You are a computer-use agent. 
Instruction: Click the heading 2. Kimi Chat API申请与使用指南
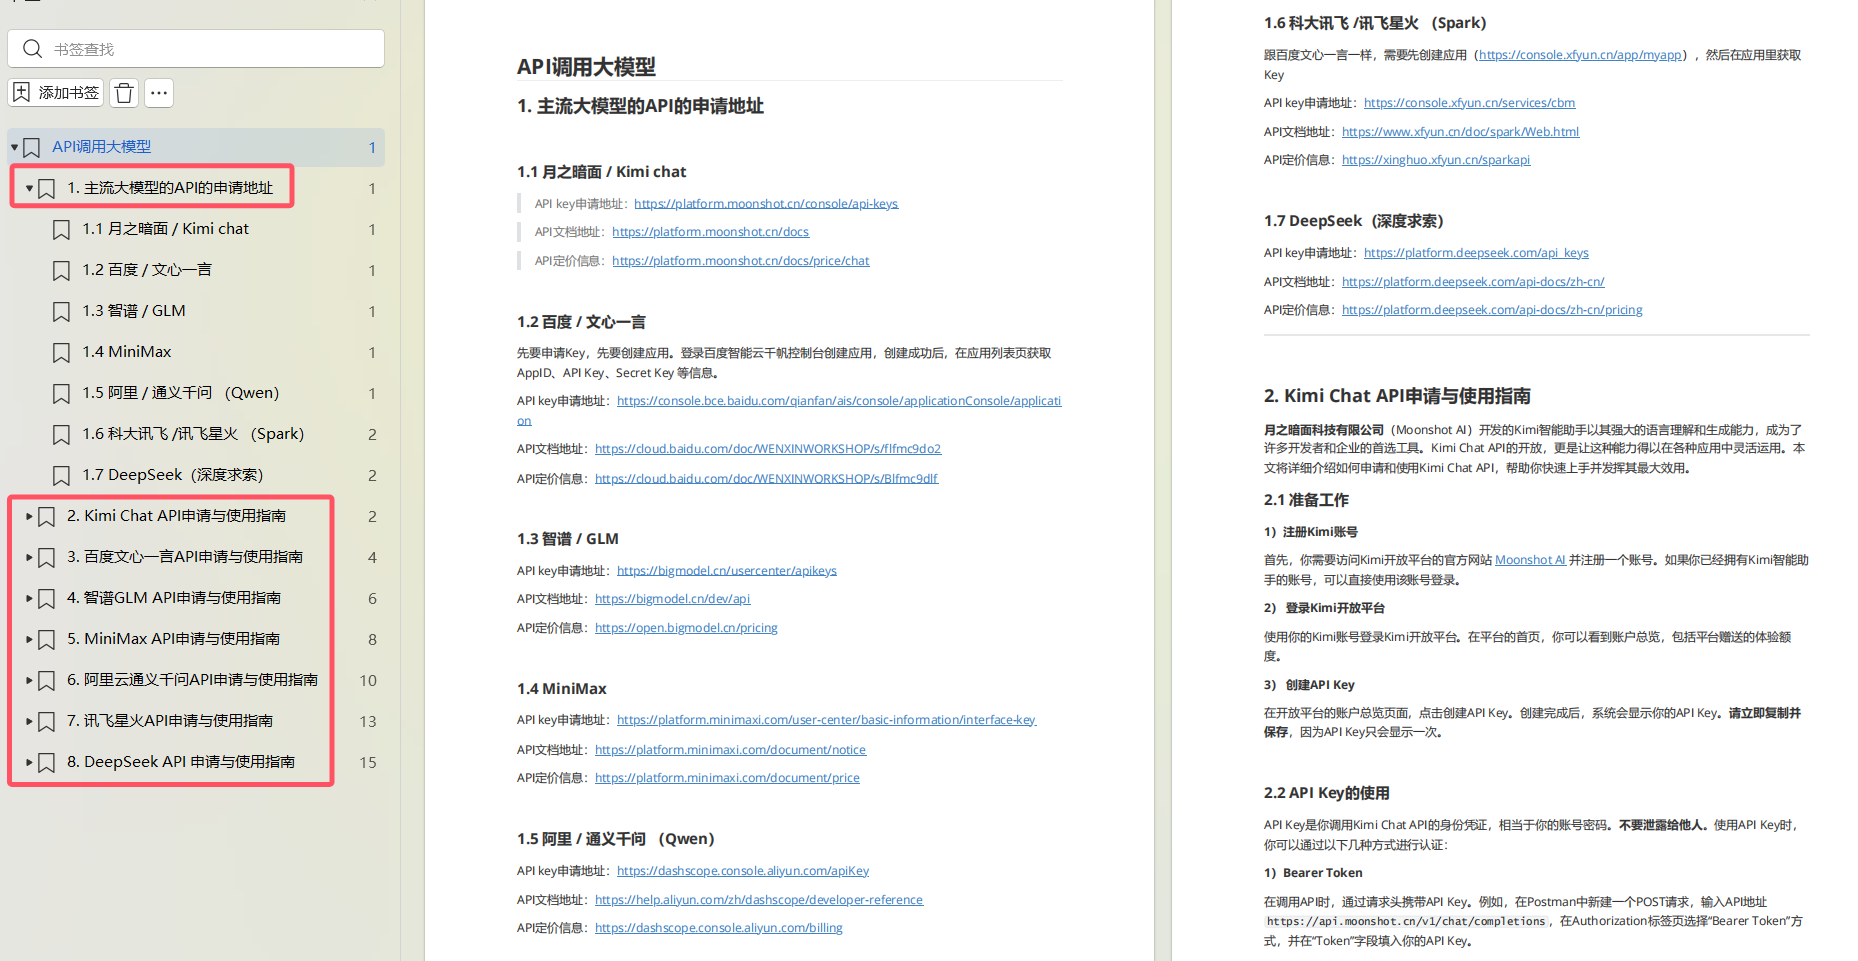[x=1397, y=396]
